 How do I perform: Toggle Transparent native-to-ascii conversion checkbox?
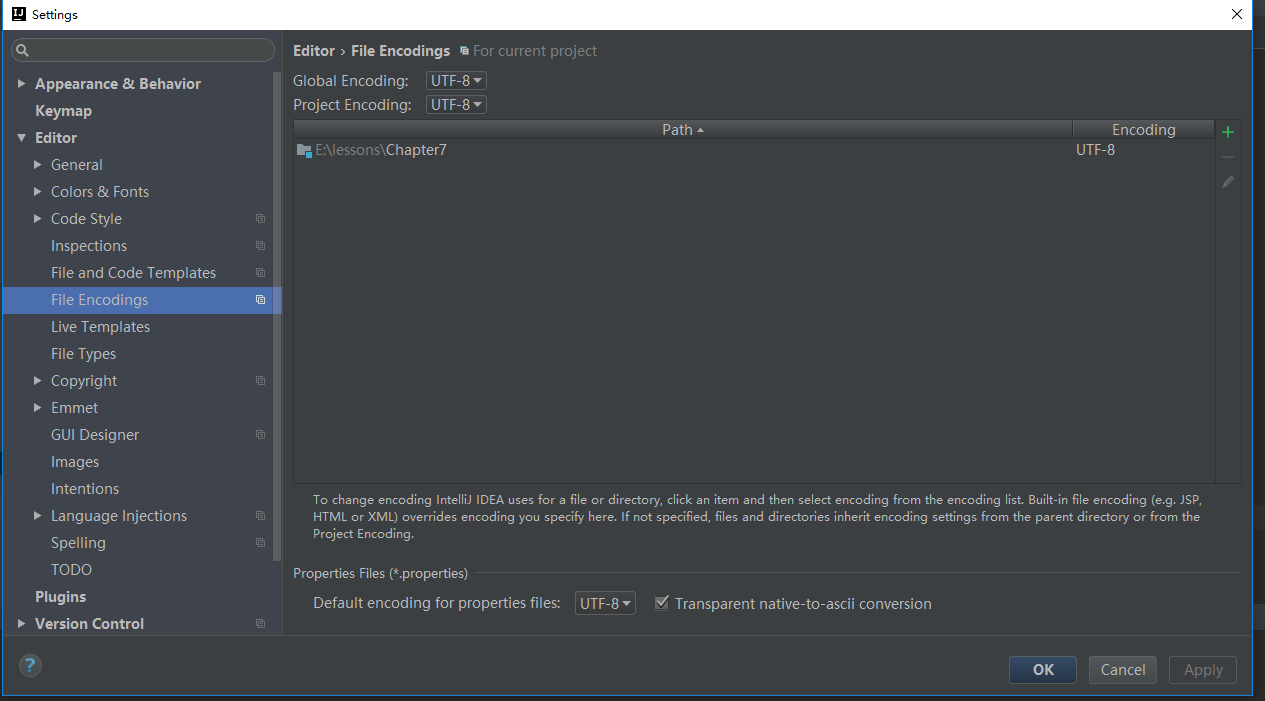tap(661, 603)
